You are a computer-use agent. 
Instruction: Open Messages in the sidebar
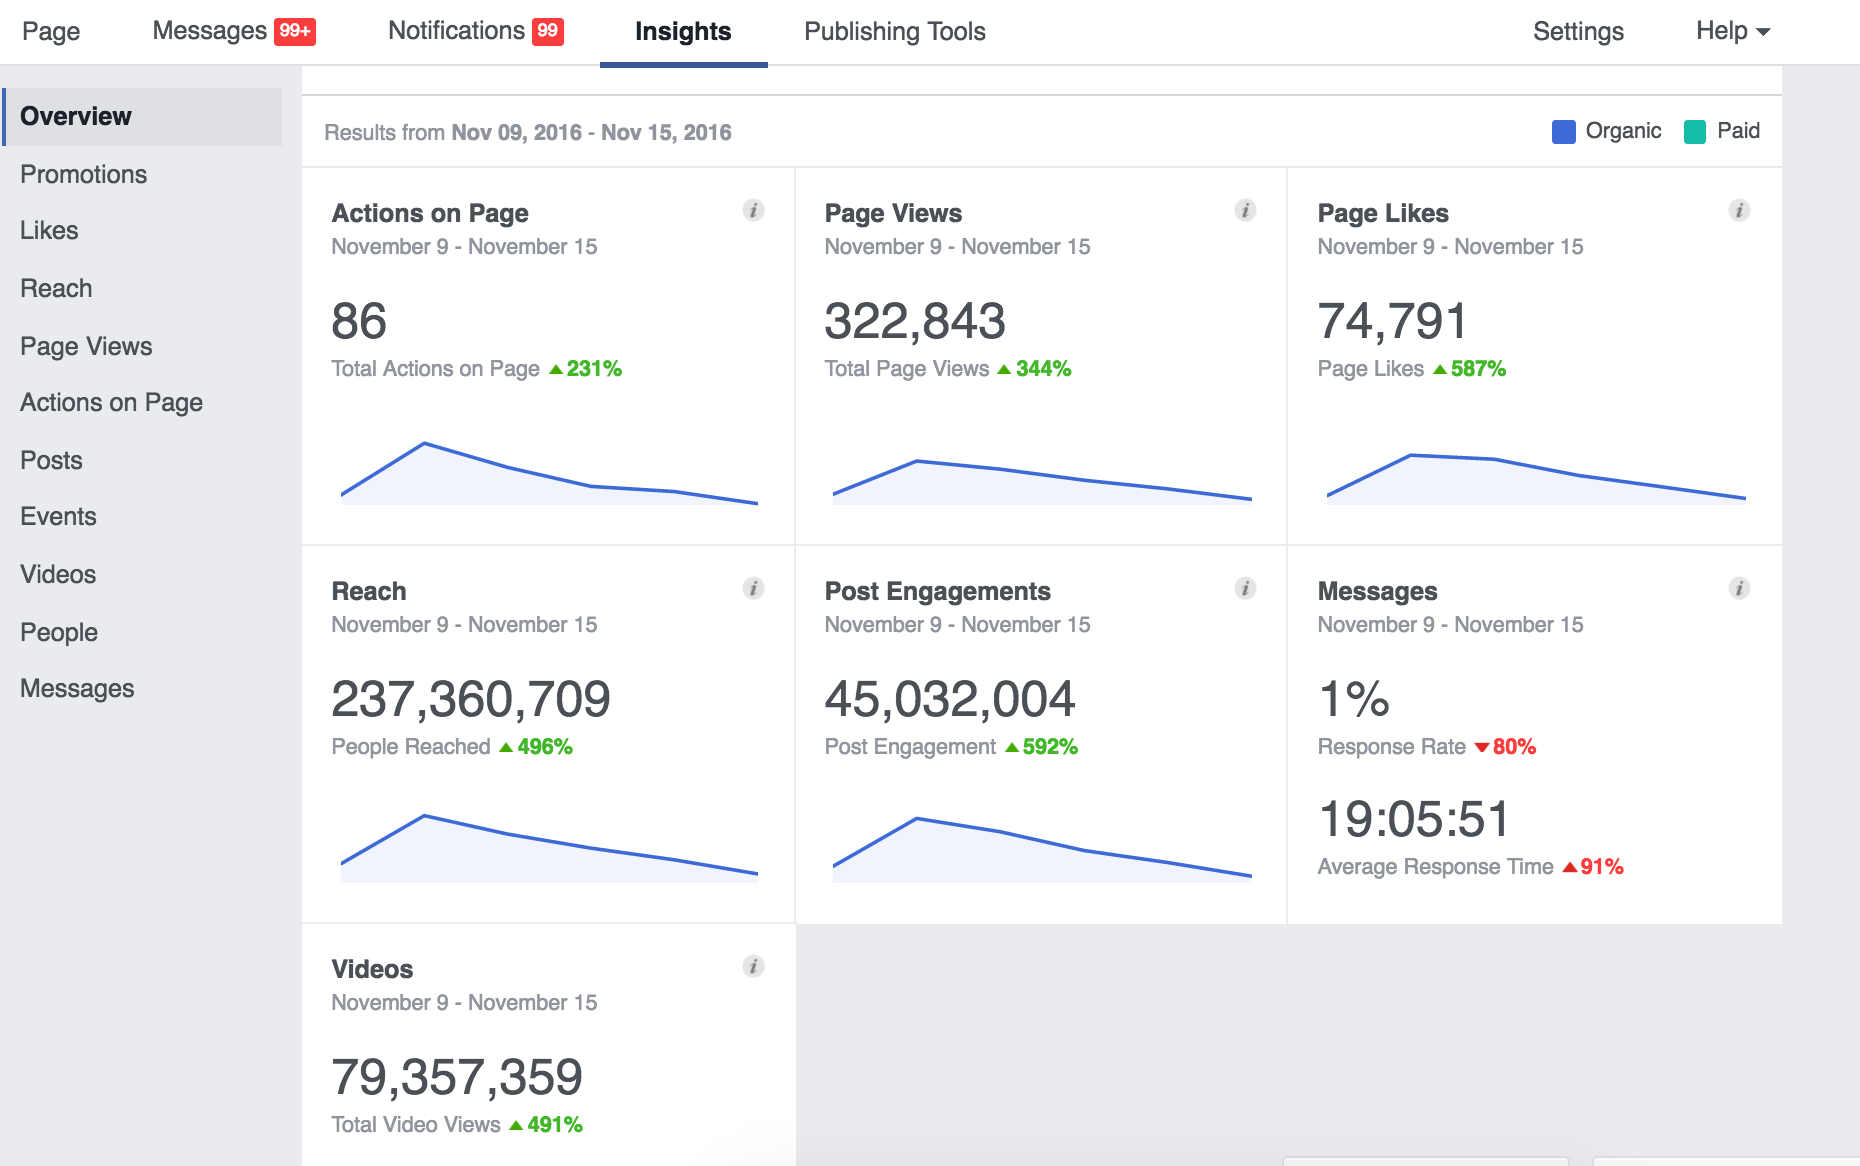click(x=77, y=688)
